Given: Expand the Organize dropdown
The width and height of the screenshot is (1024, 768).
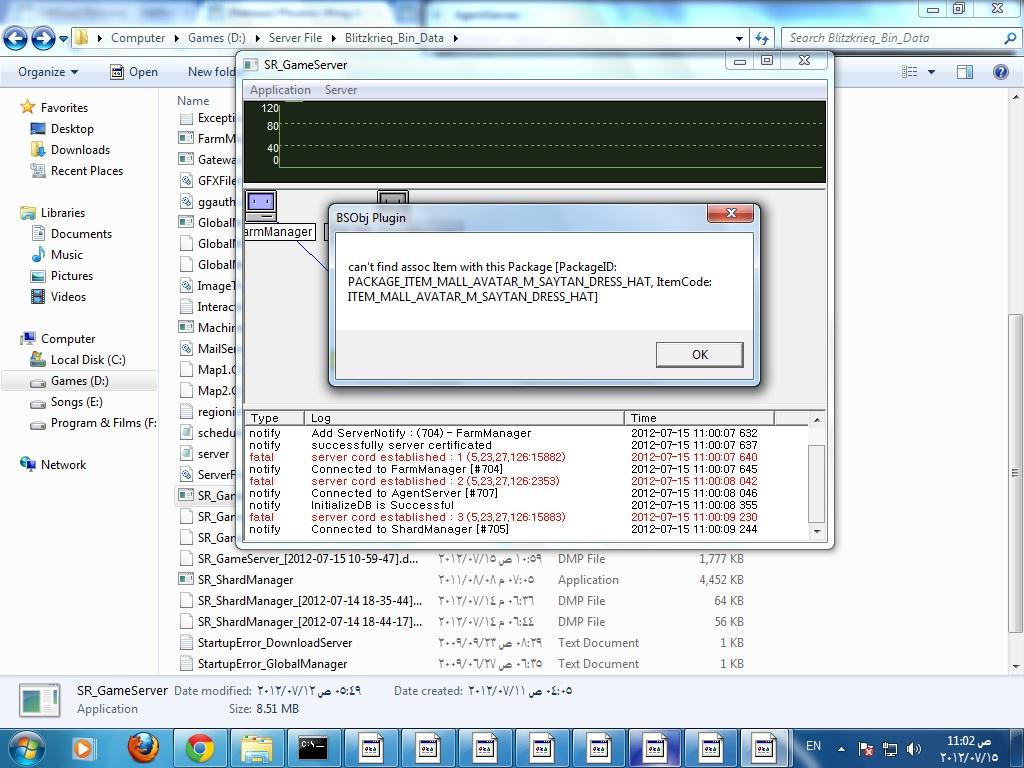Looking at the screenshot, I should pos(48,72).
